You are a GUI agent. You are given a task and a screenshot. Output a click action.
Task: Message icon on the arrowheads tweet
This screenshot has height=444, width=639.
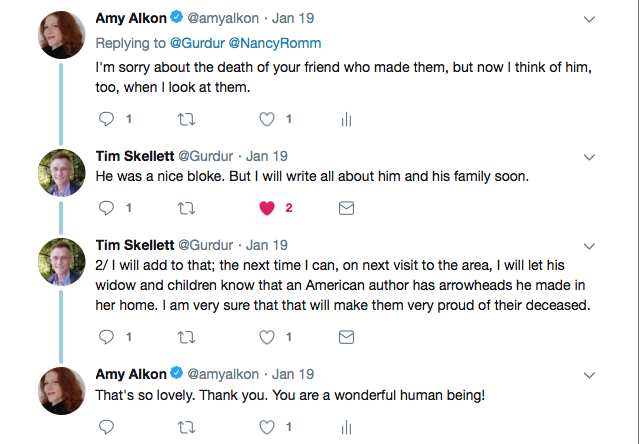click(346, 337)
